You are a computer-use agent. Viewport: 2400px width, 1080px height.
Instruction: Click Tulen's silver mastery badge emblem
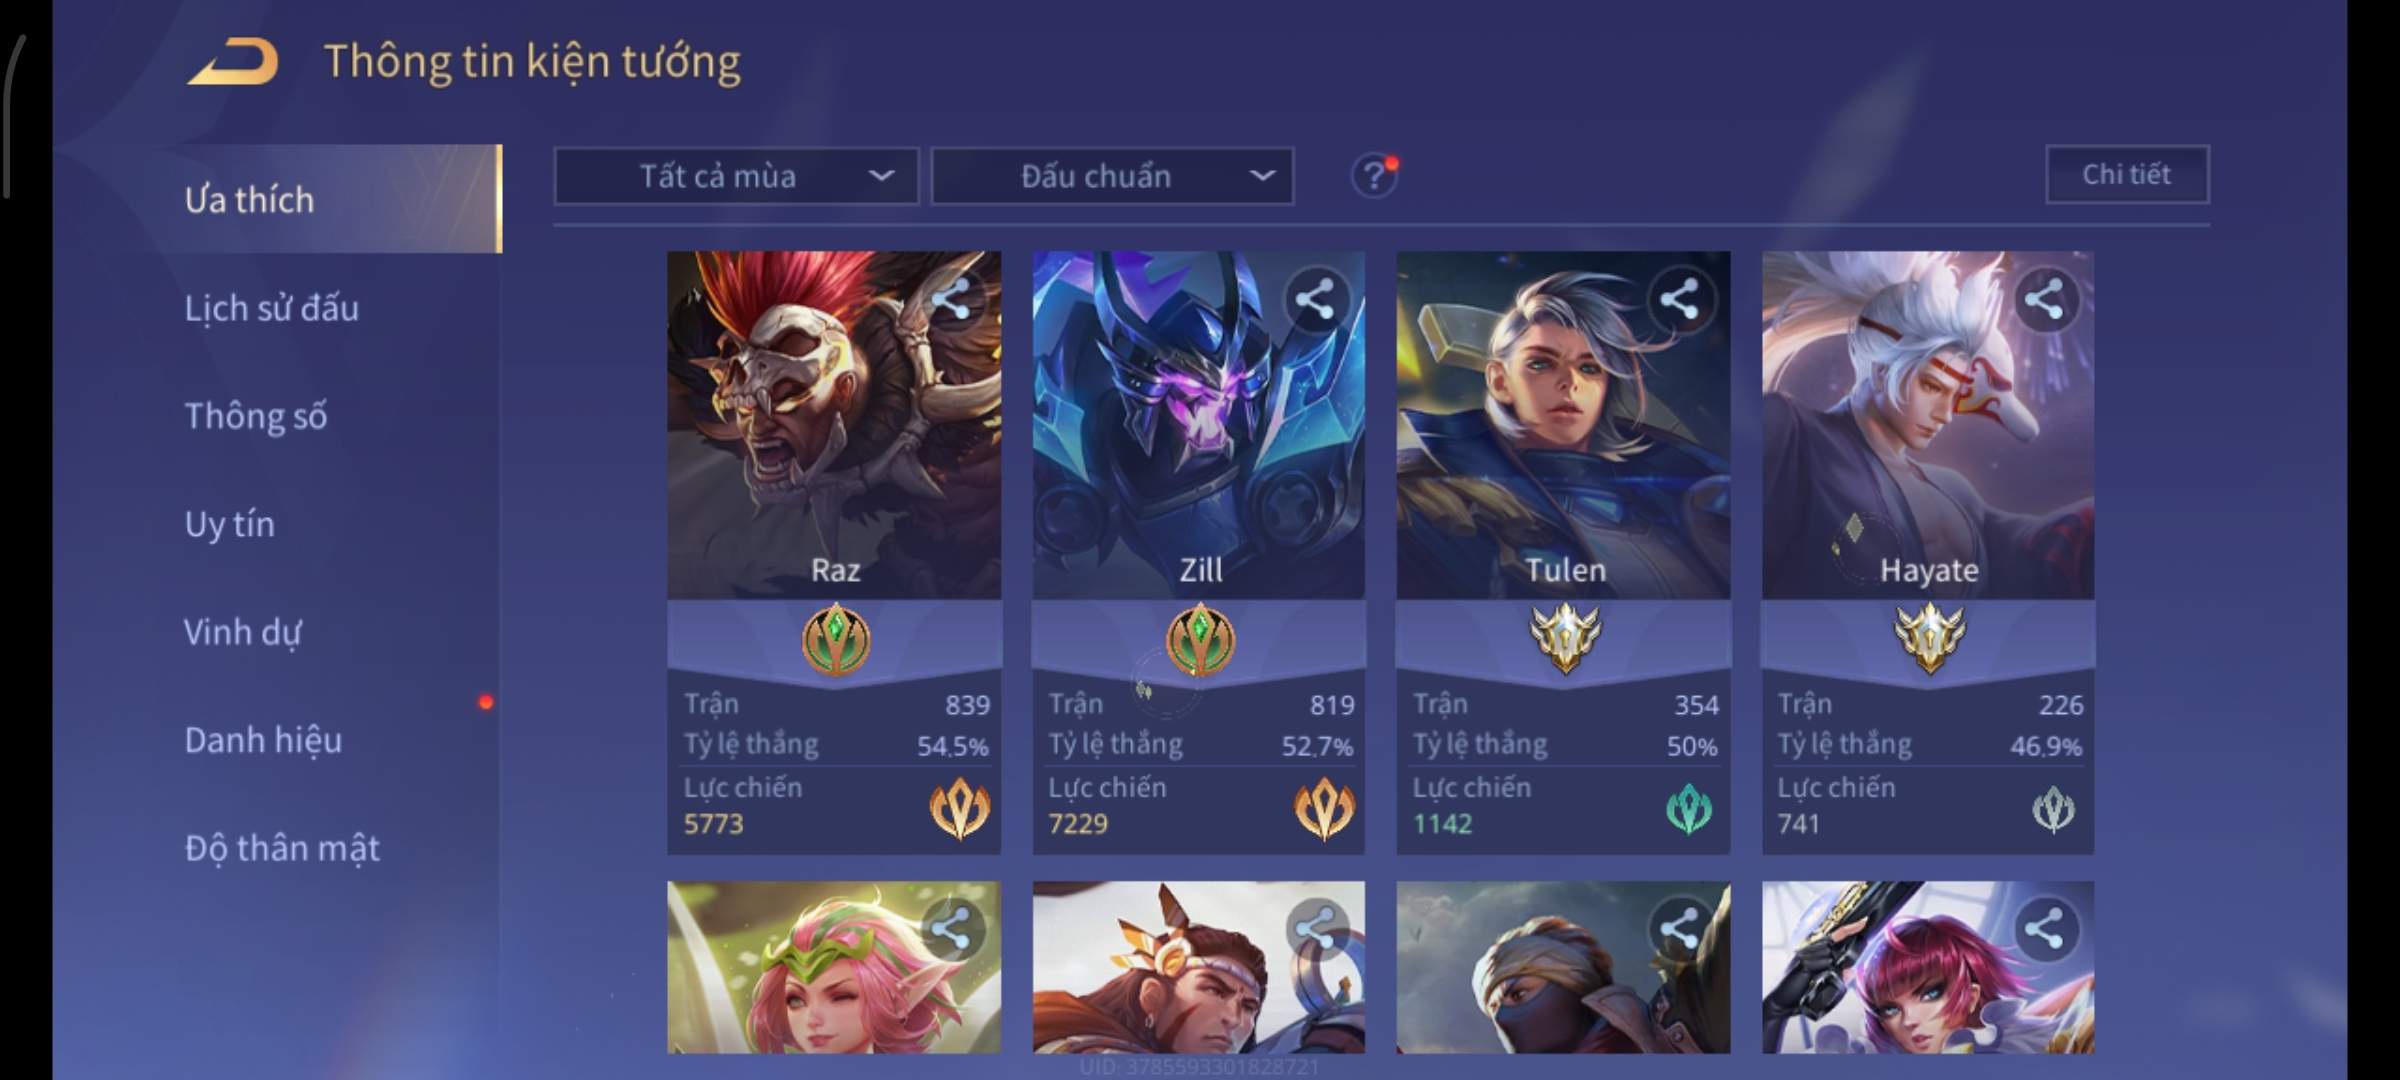click(x=1565, y=639)
